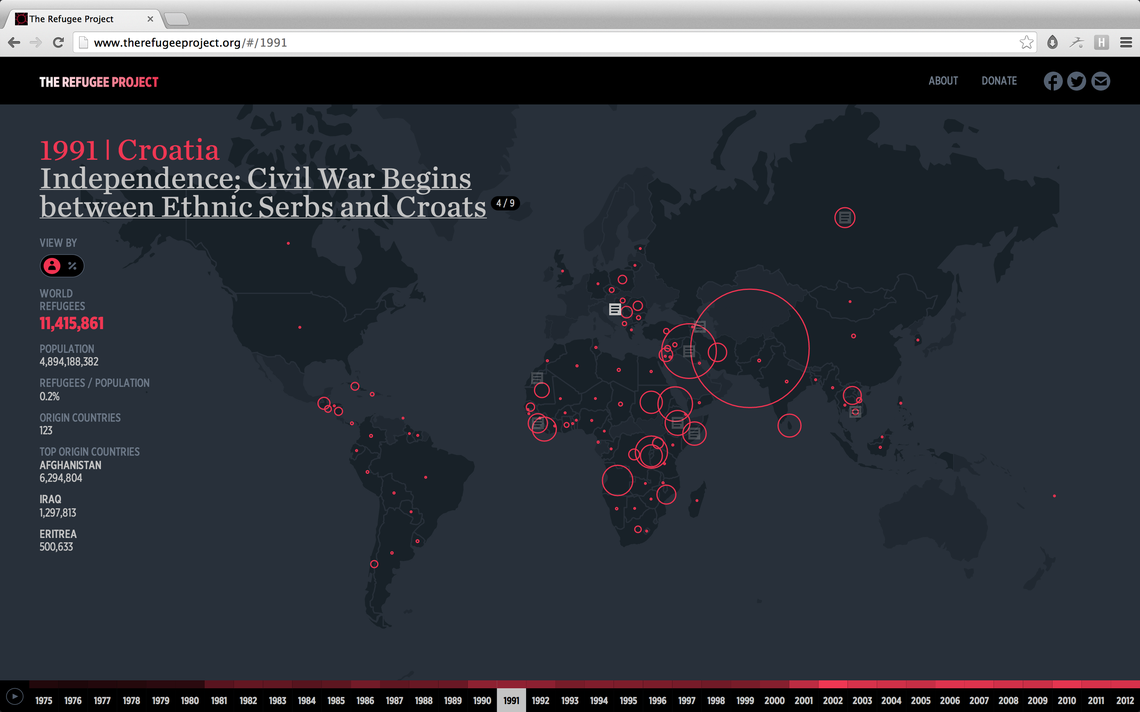This screenshot has width=1140, height=712.
Task: Select year 2000 on the timeline
Action: 774,700
